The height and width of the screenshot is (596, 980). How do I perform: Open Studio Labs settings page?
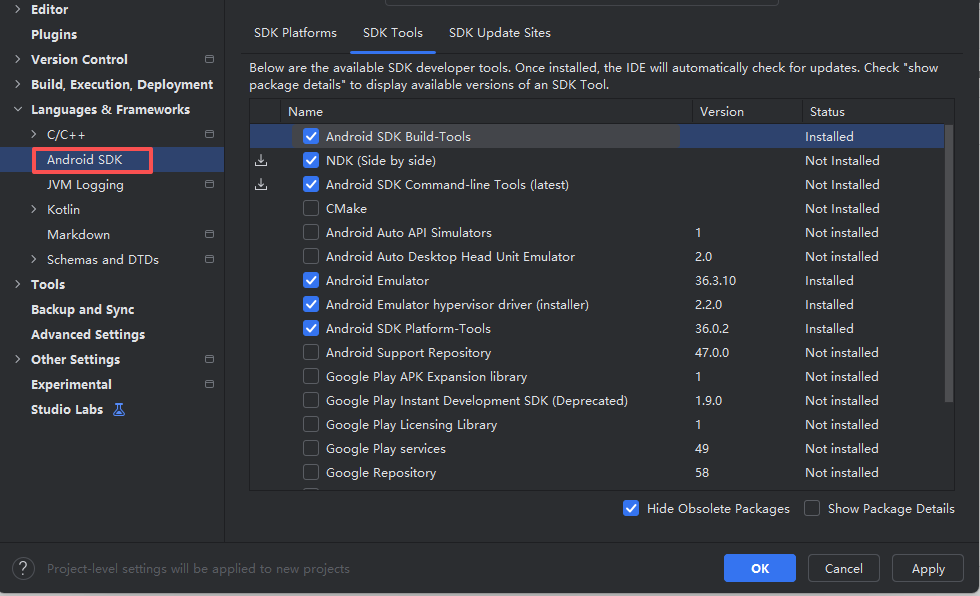click(67, 410)
